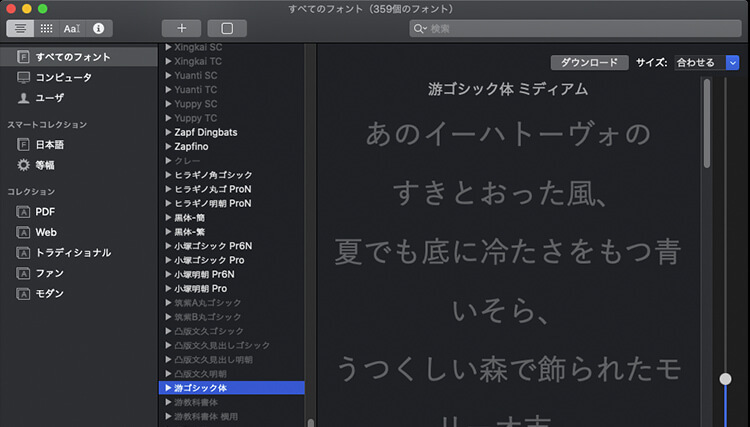Select the コンピュータ computer fonts item
The width and height of the screenshot is (750, 427).
pyautogui.click(x=60, y=77)
